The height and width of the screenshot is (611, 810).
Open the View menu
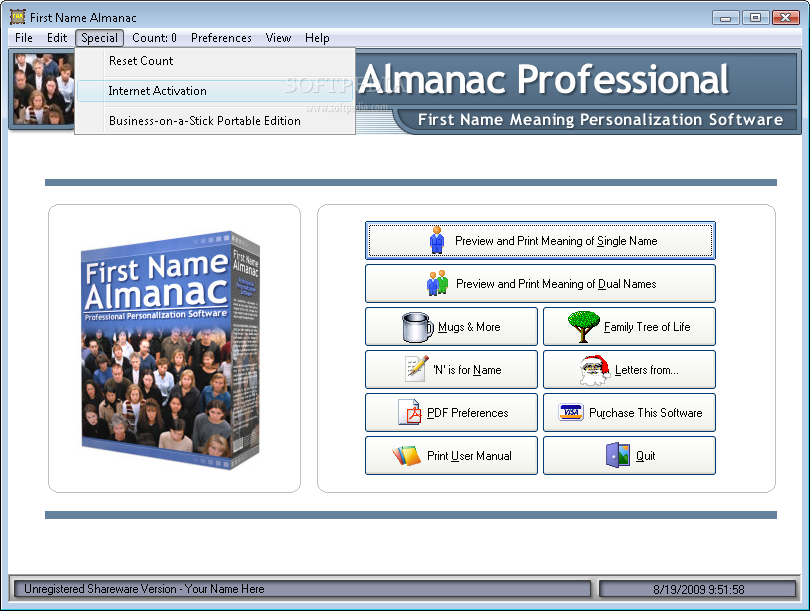(278, 38)
